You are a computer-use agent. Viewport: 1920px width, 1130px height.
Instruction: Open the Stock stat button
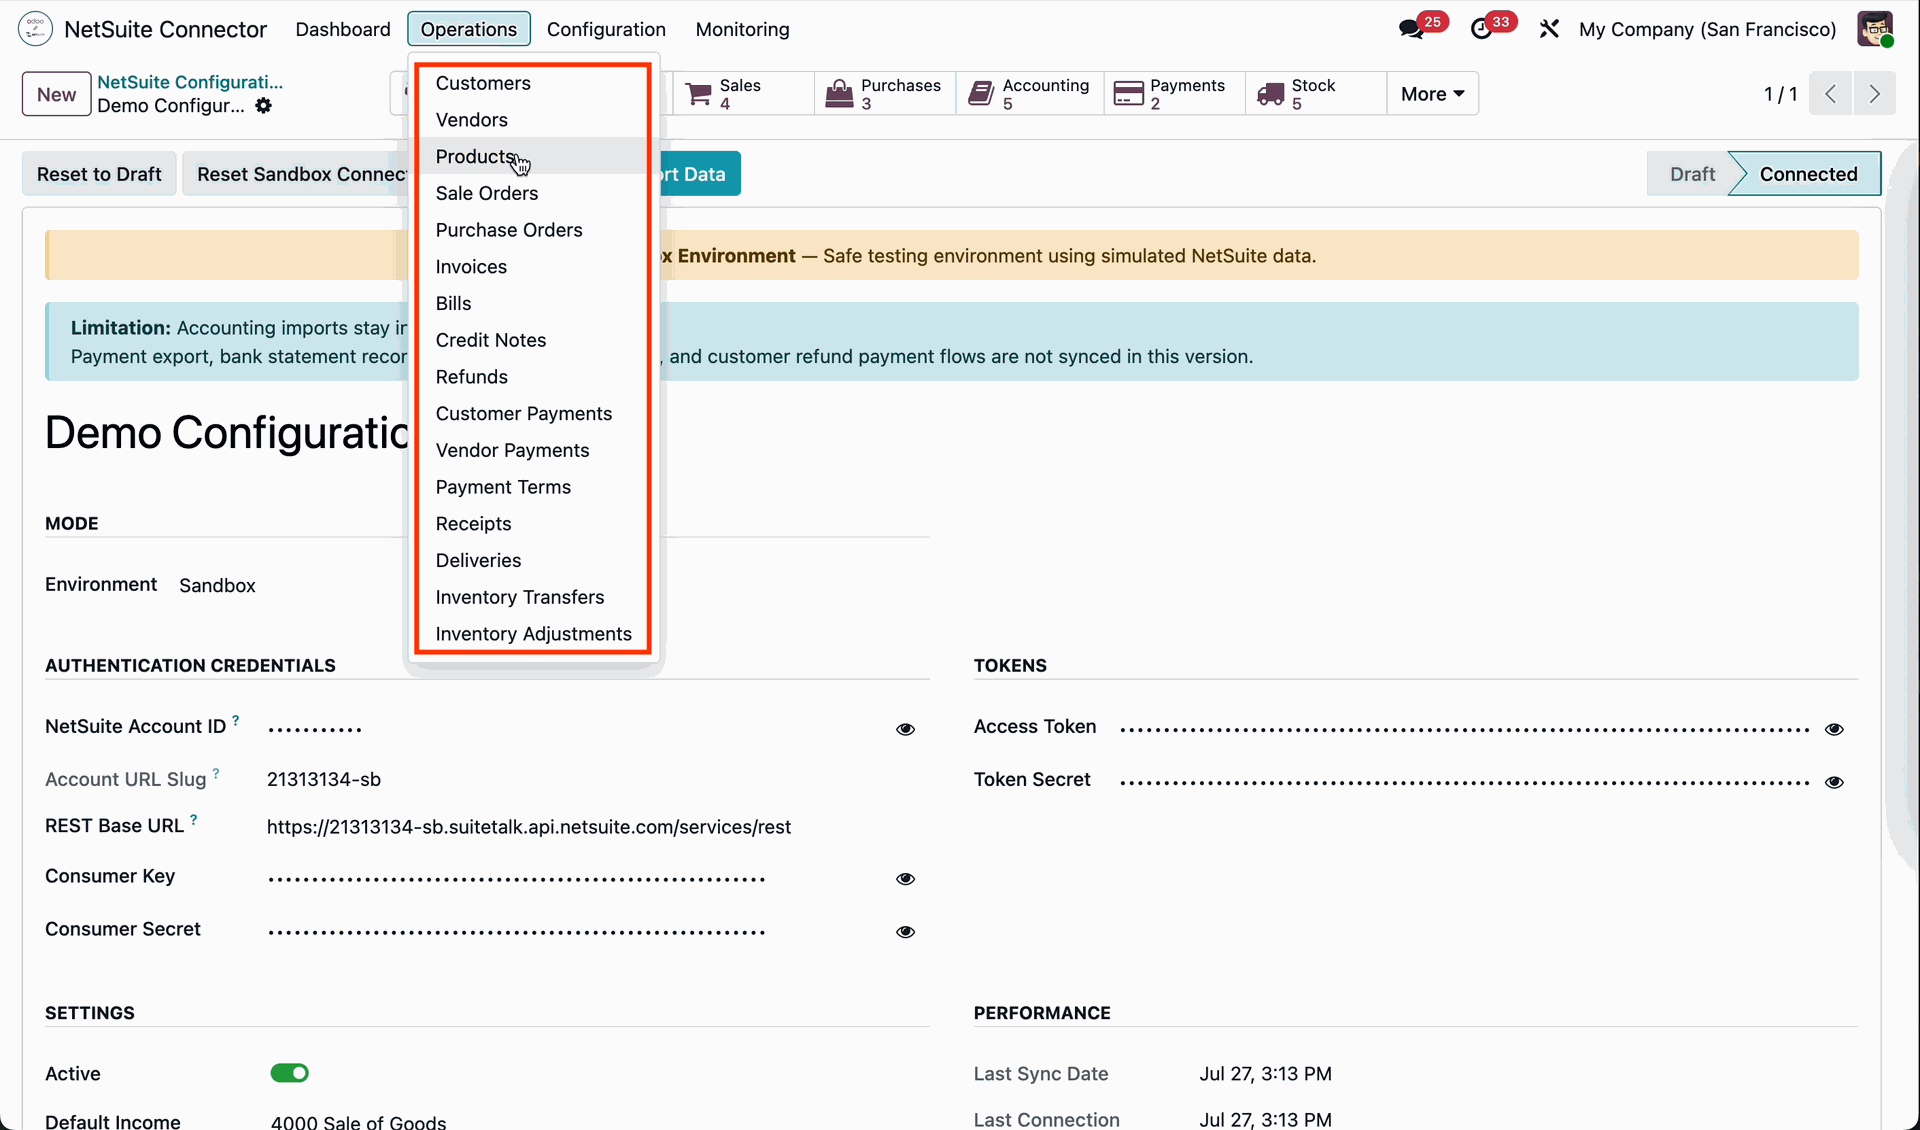click(x=1316, y=93)
